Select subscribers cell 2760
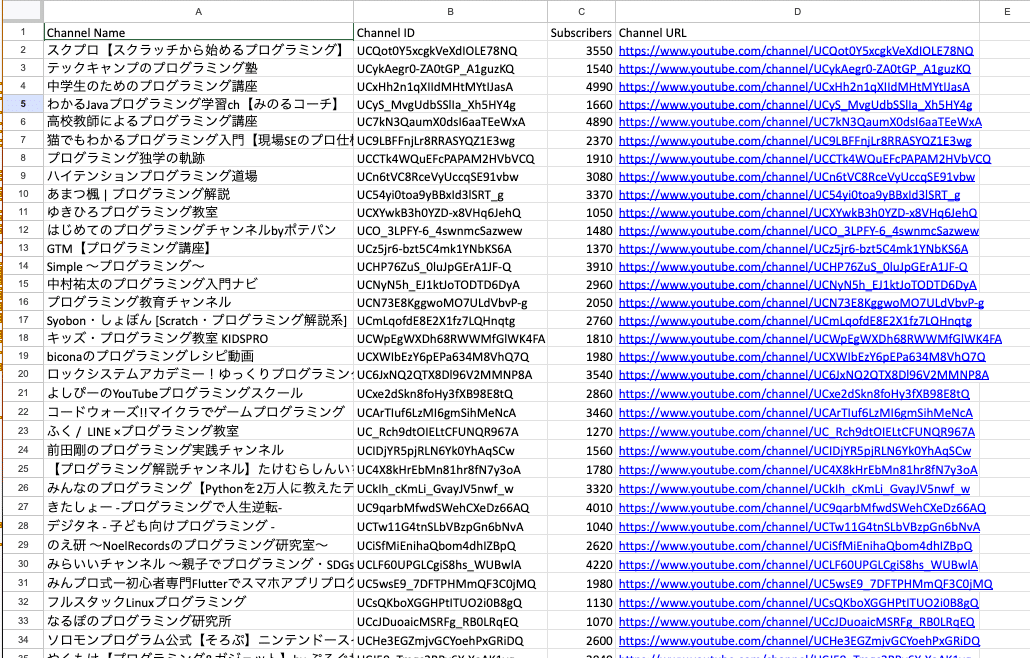 coord(581,320)
